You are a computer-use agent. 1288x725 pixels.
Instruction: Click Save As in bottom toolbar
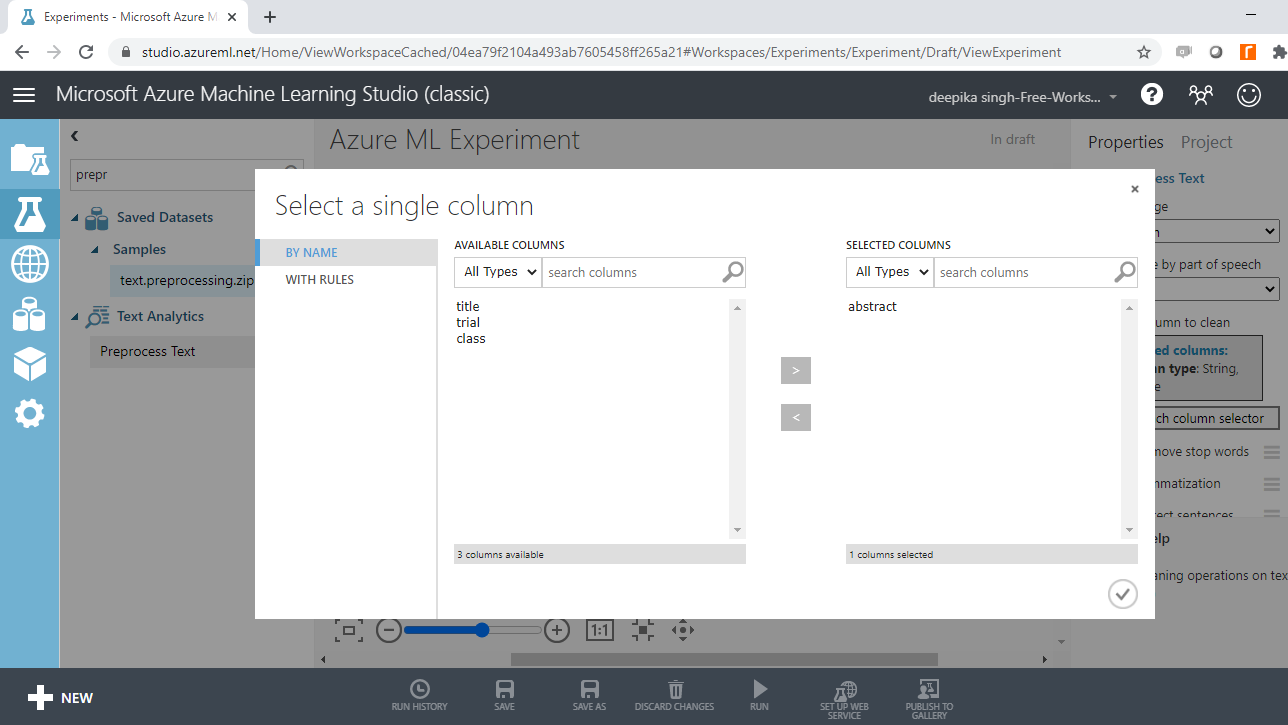click(x=590, y=695)
